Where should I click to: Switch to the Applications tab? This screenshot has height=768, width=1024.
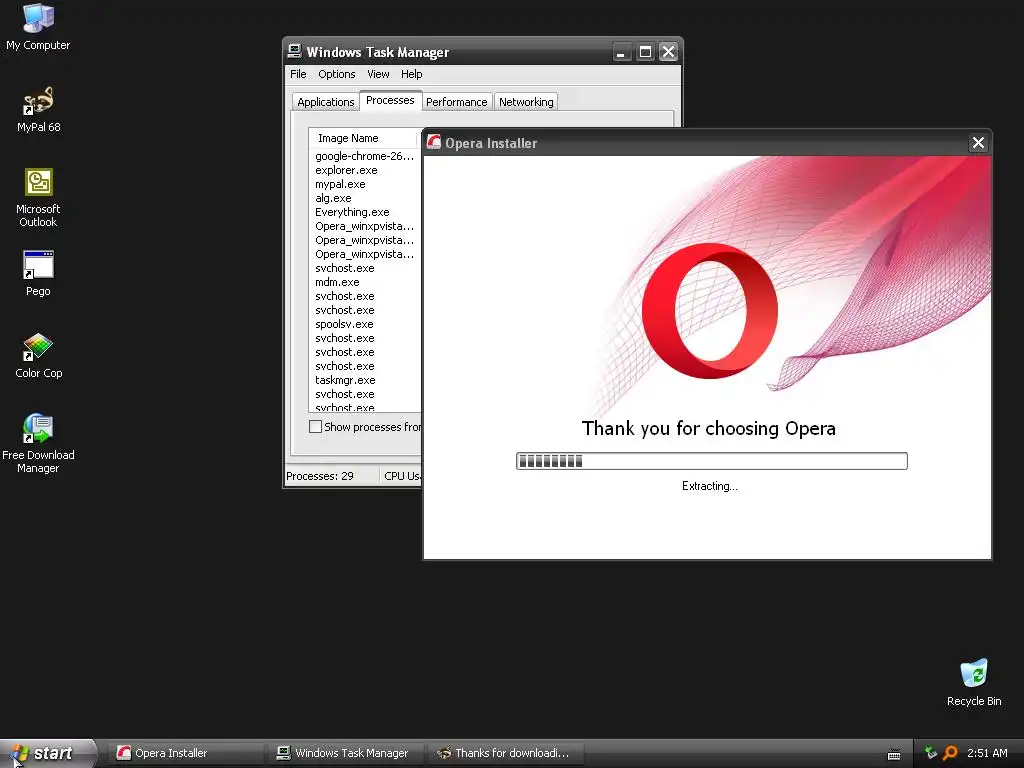pos(325,102)
